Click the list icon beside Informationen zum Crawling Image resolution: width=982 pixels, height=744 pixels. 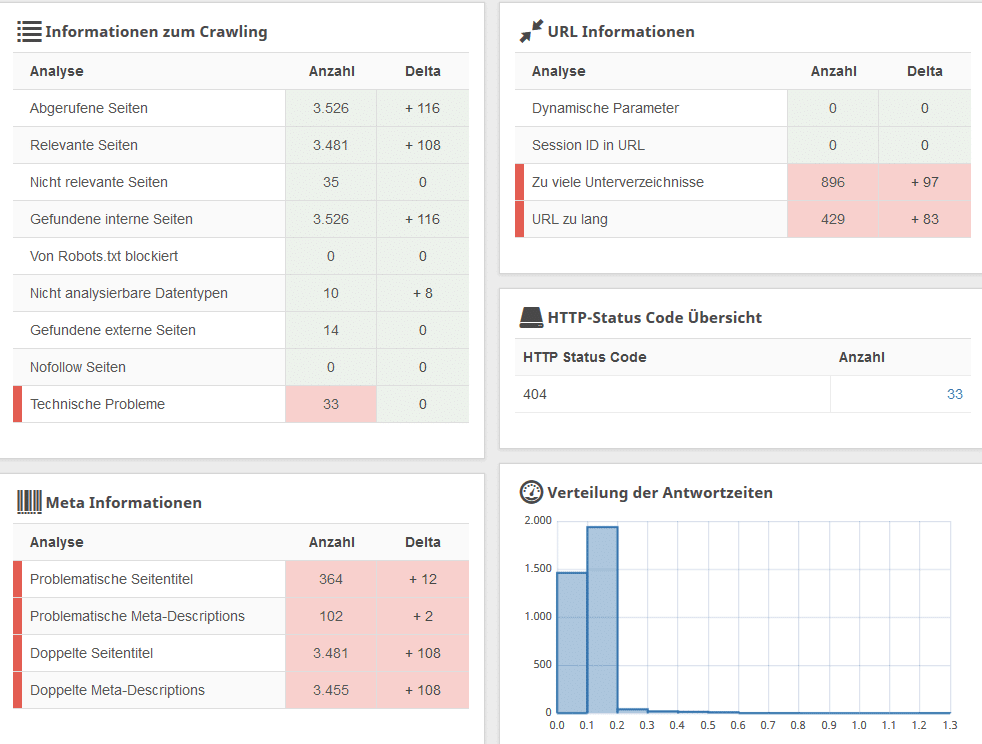pyautogui.click(x=29, y=31)
